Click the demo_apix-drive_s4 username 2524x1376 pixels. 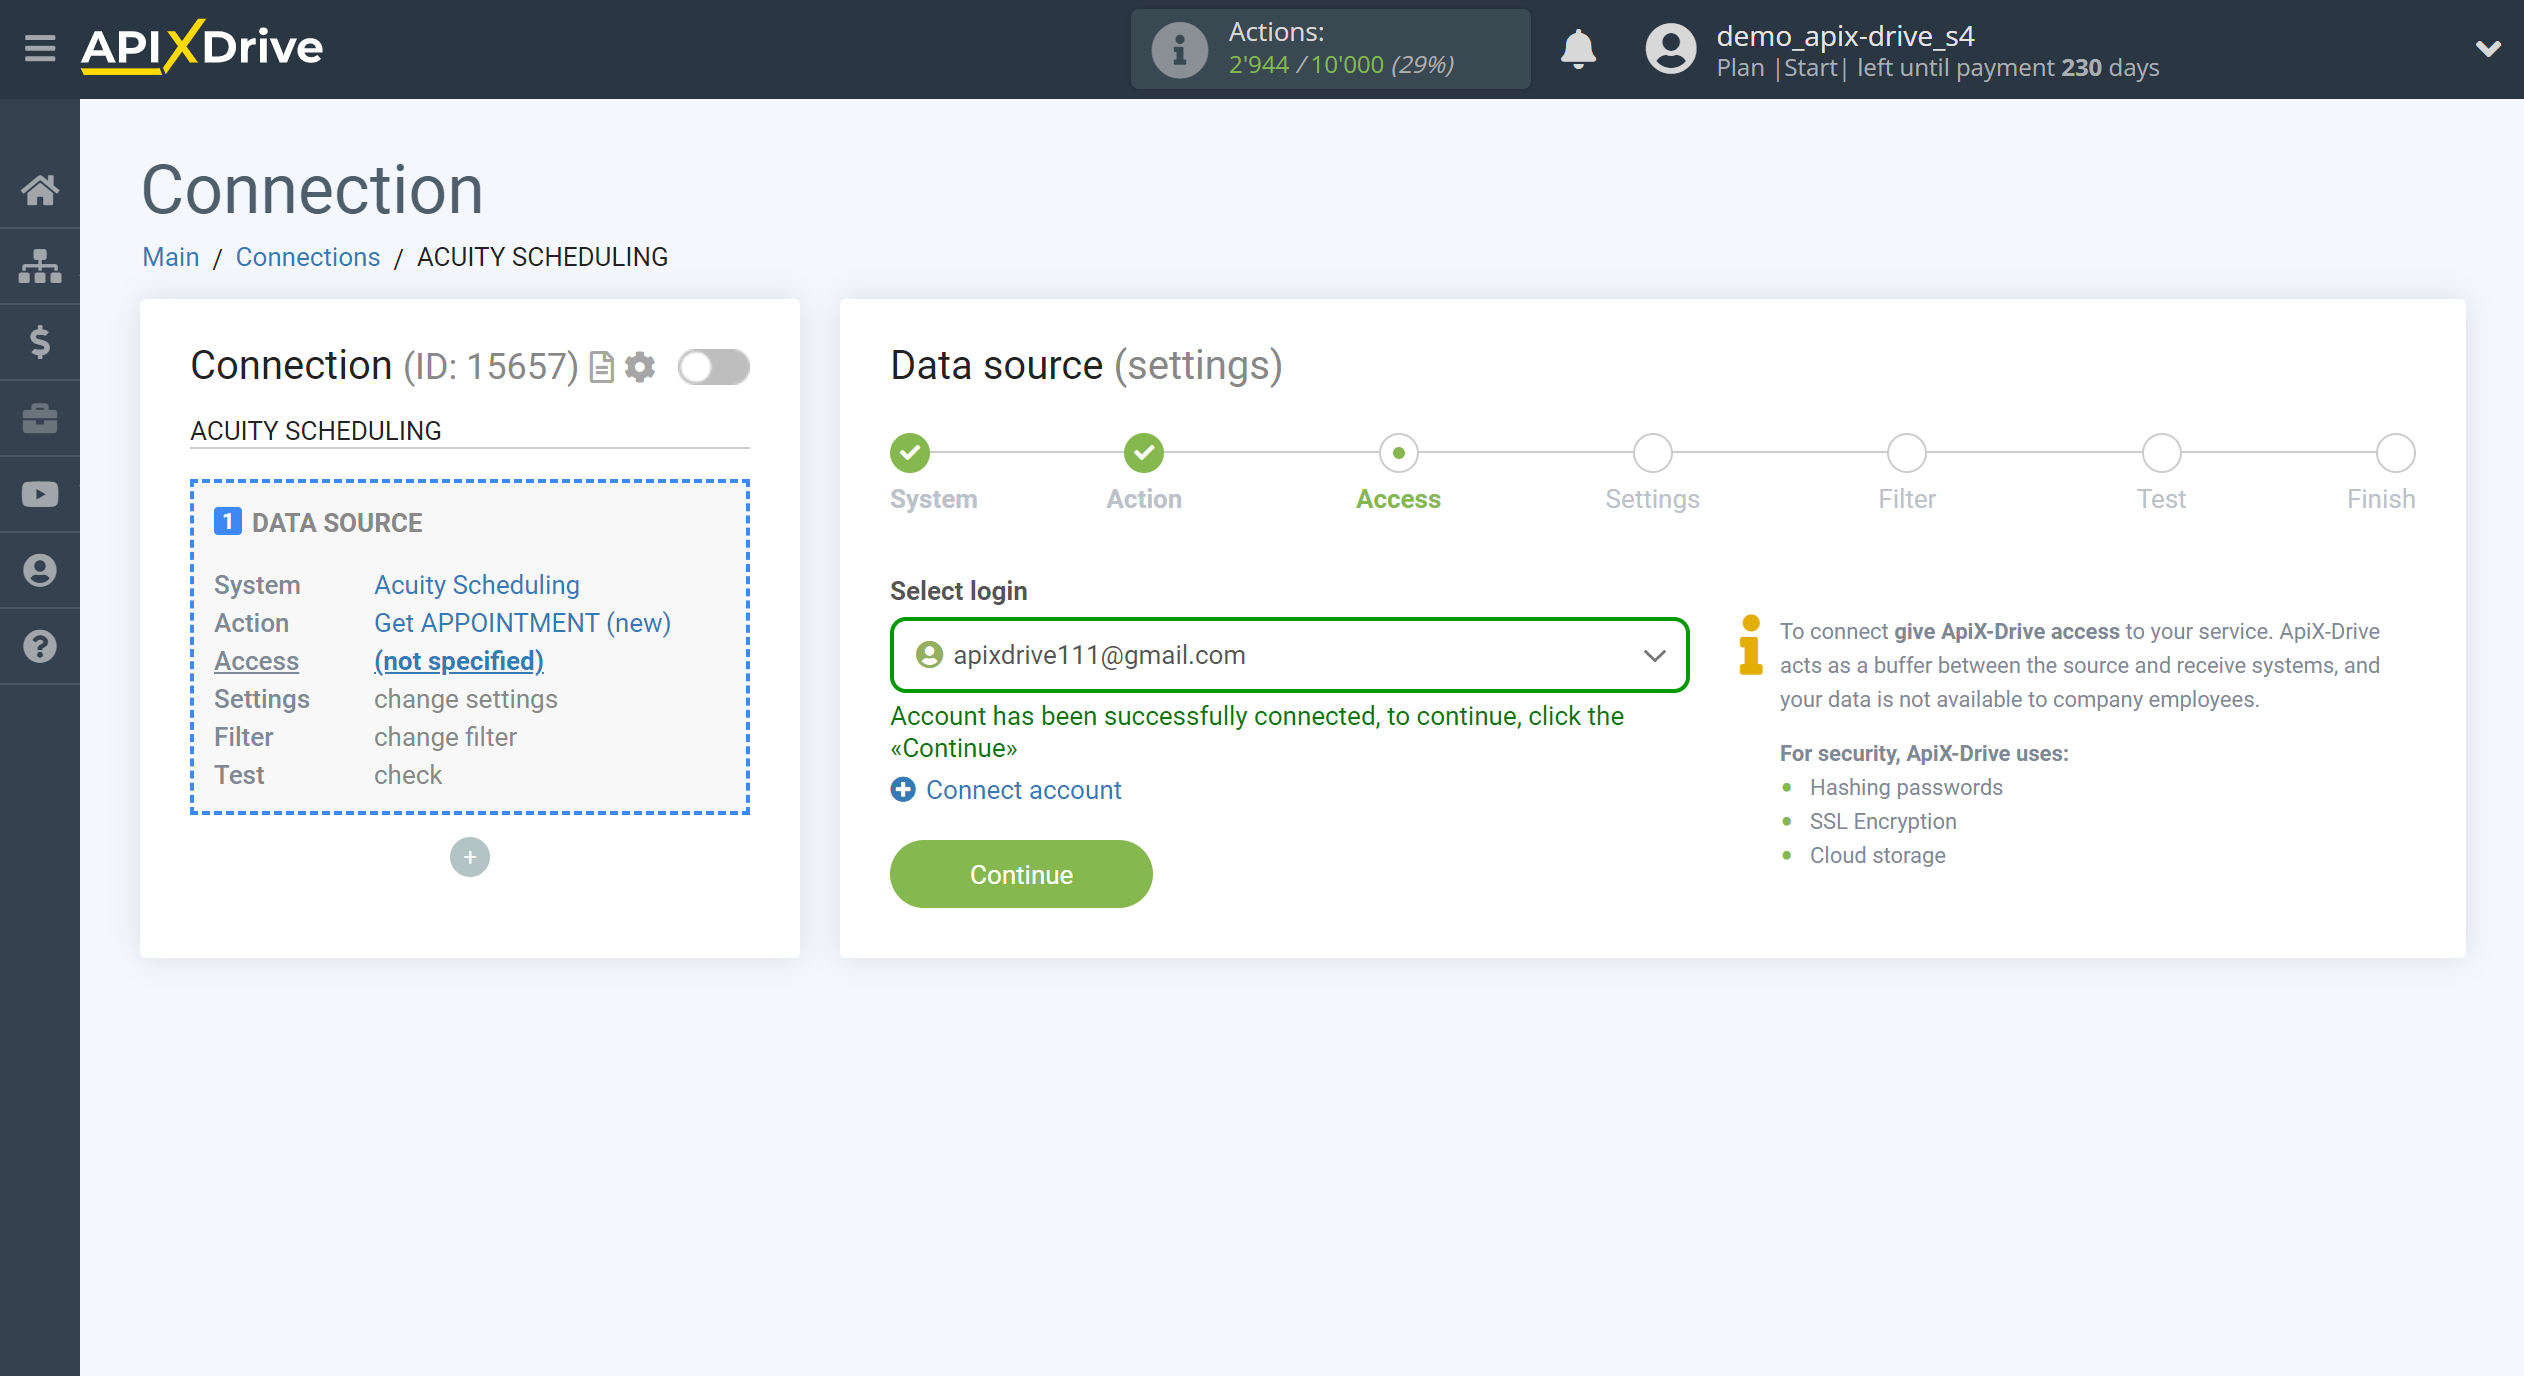point(1845,36)
